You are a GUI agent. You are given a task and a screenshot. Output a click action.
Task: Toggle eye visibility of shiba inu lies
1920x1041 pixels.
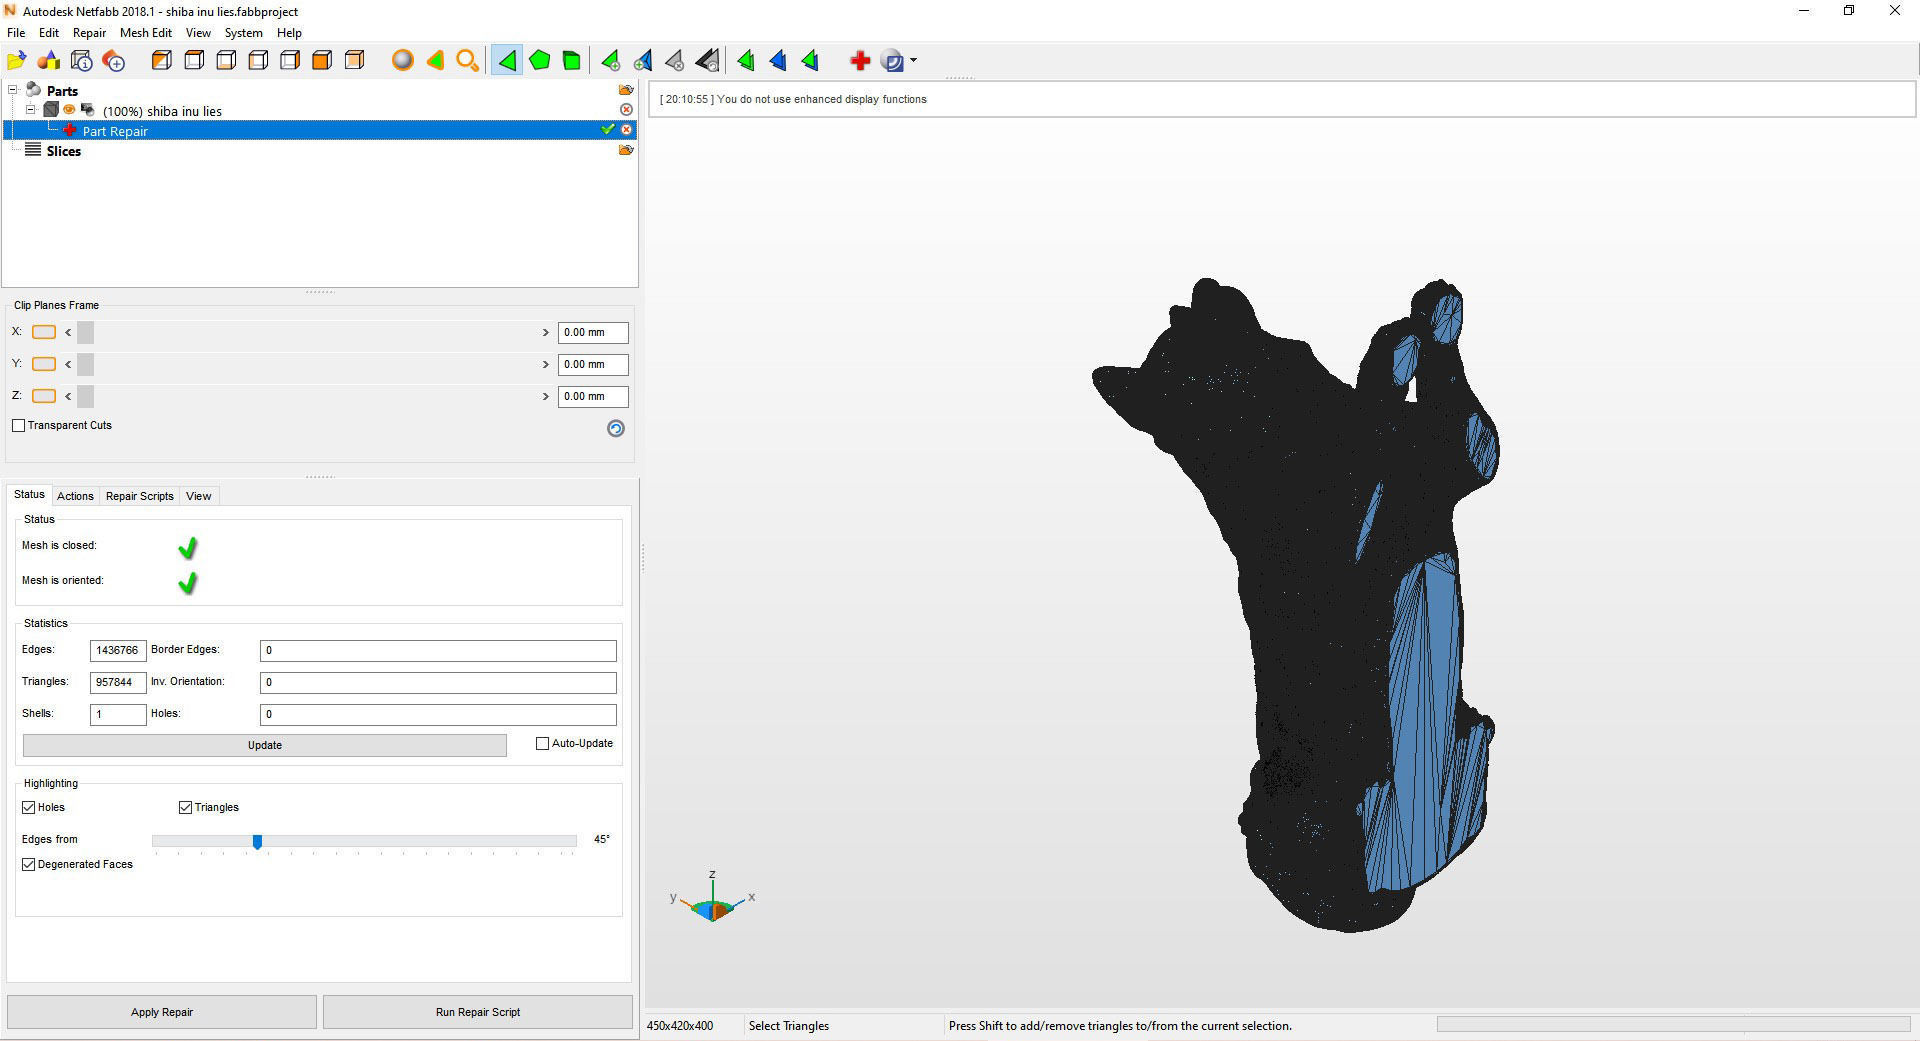pyautogui.click(x=69, y=110)
